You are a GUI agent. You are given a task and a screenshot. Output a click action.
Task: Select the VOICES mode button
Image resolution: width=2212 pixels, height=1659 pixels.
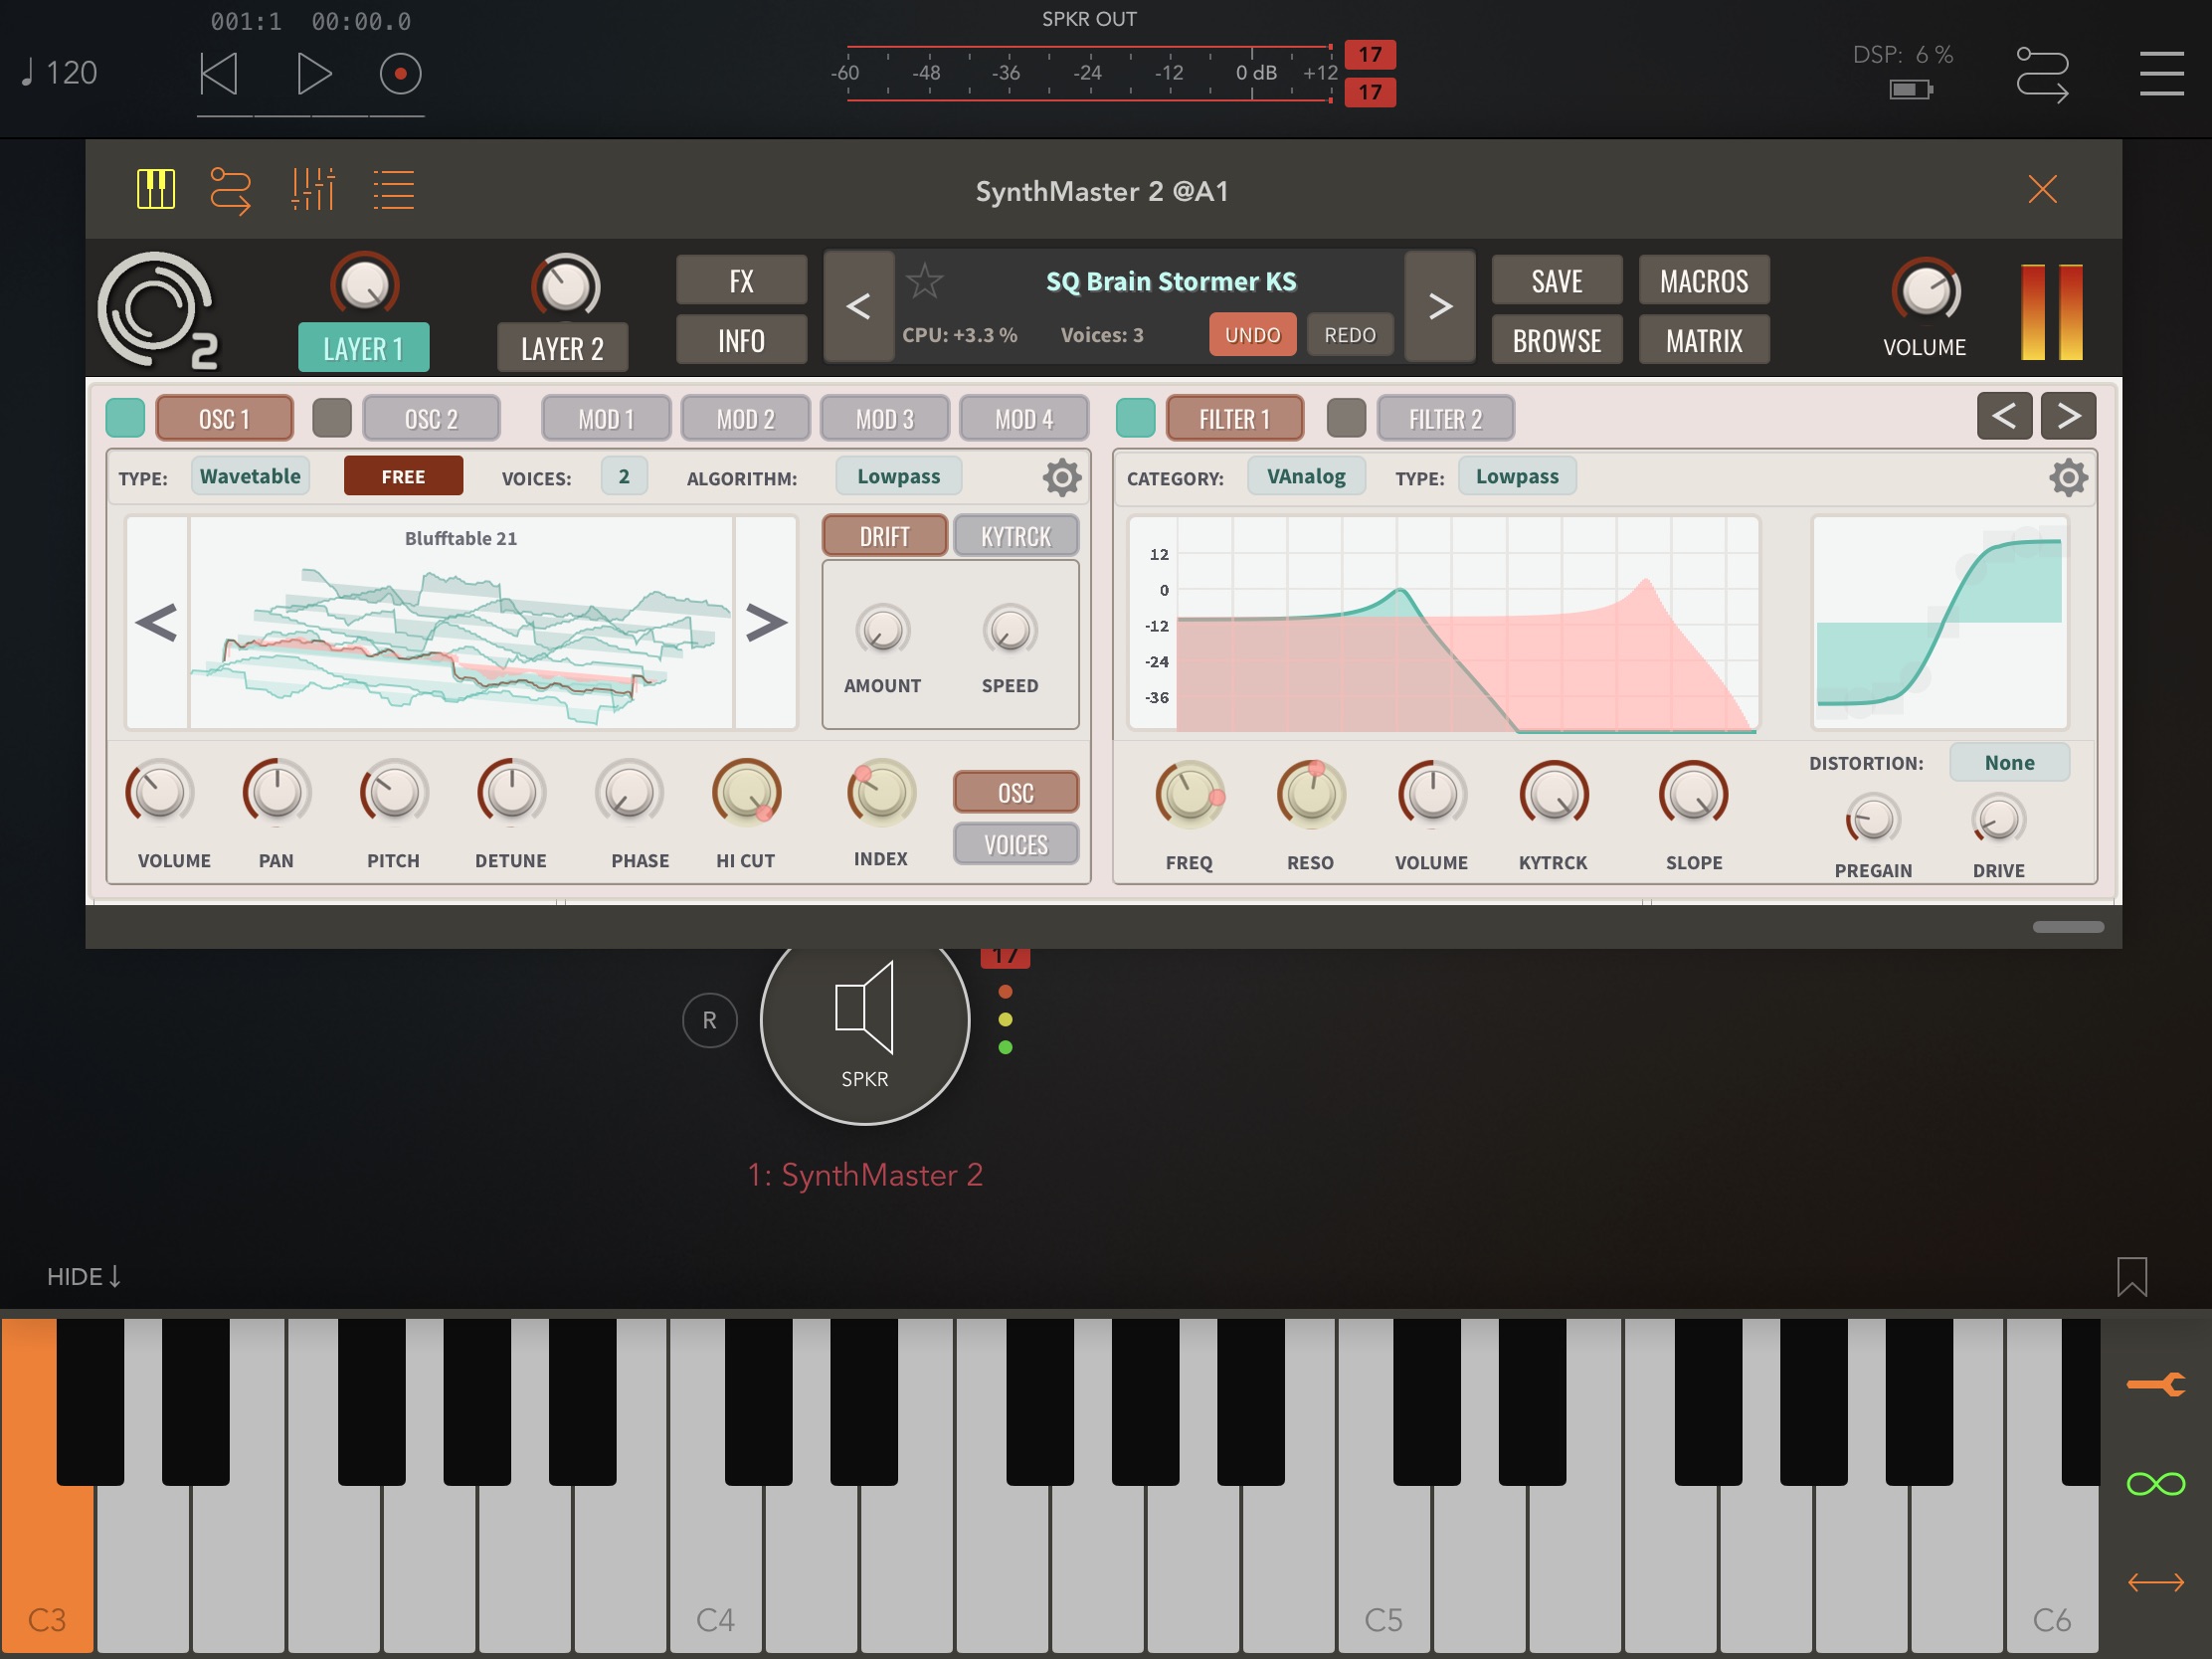pyautogui.click(x=1016, y=844)
